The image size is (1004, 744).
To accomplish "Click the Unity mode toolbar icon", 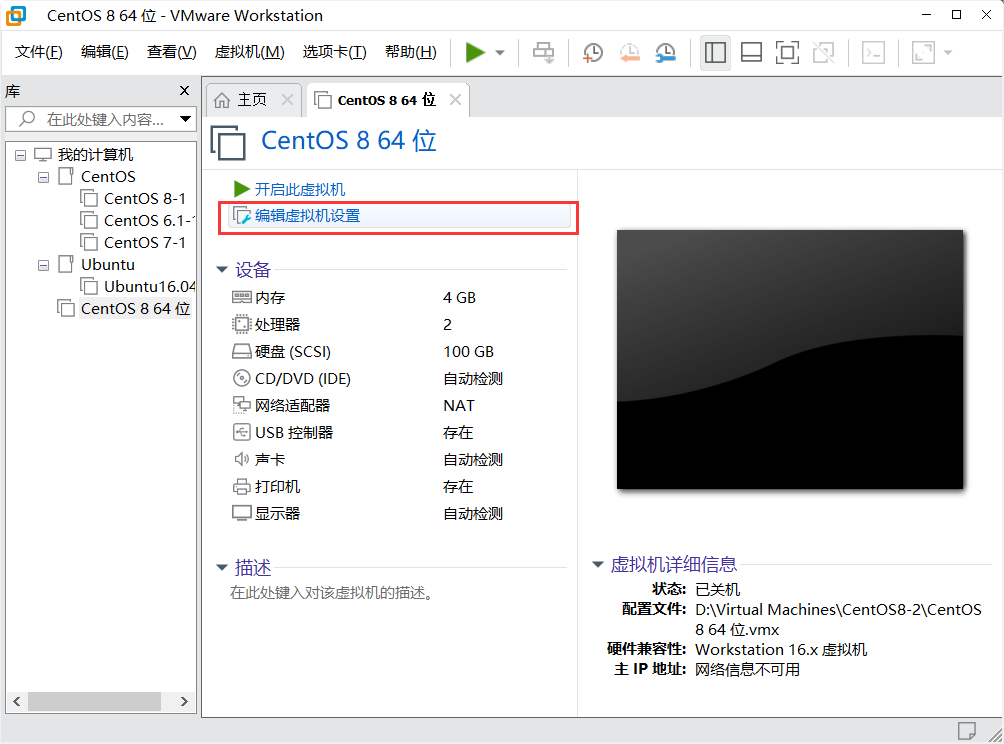I will 823,53.
